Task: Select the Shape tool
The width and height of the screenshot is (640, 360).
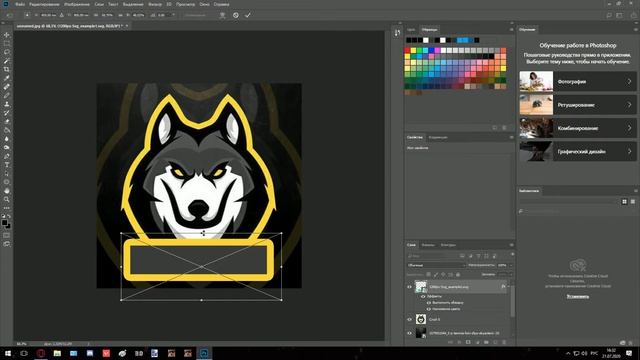Action: pos(7,182)
